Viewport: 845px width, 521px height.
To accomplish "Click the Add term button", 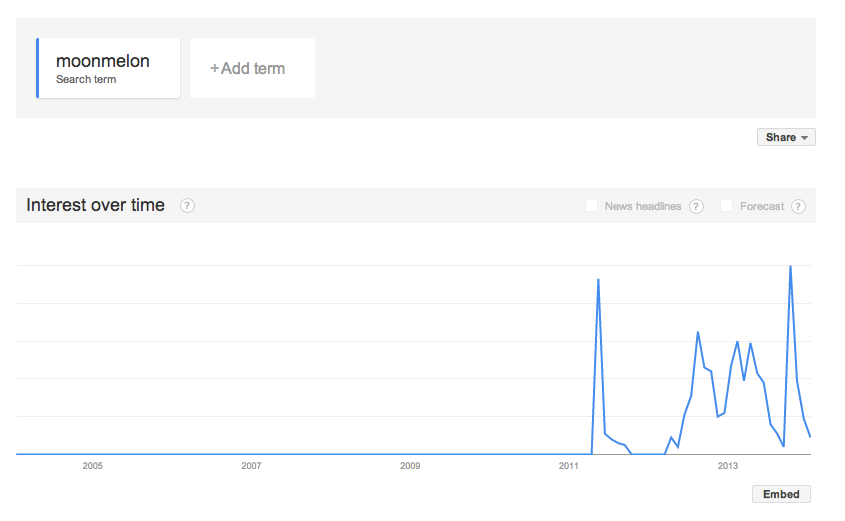I will click(252, 69).
